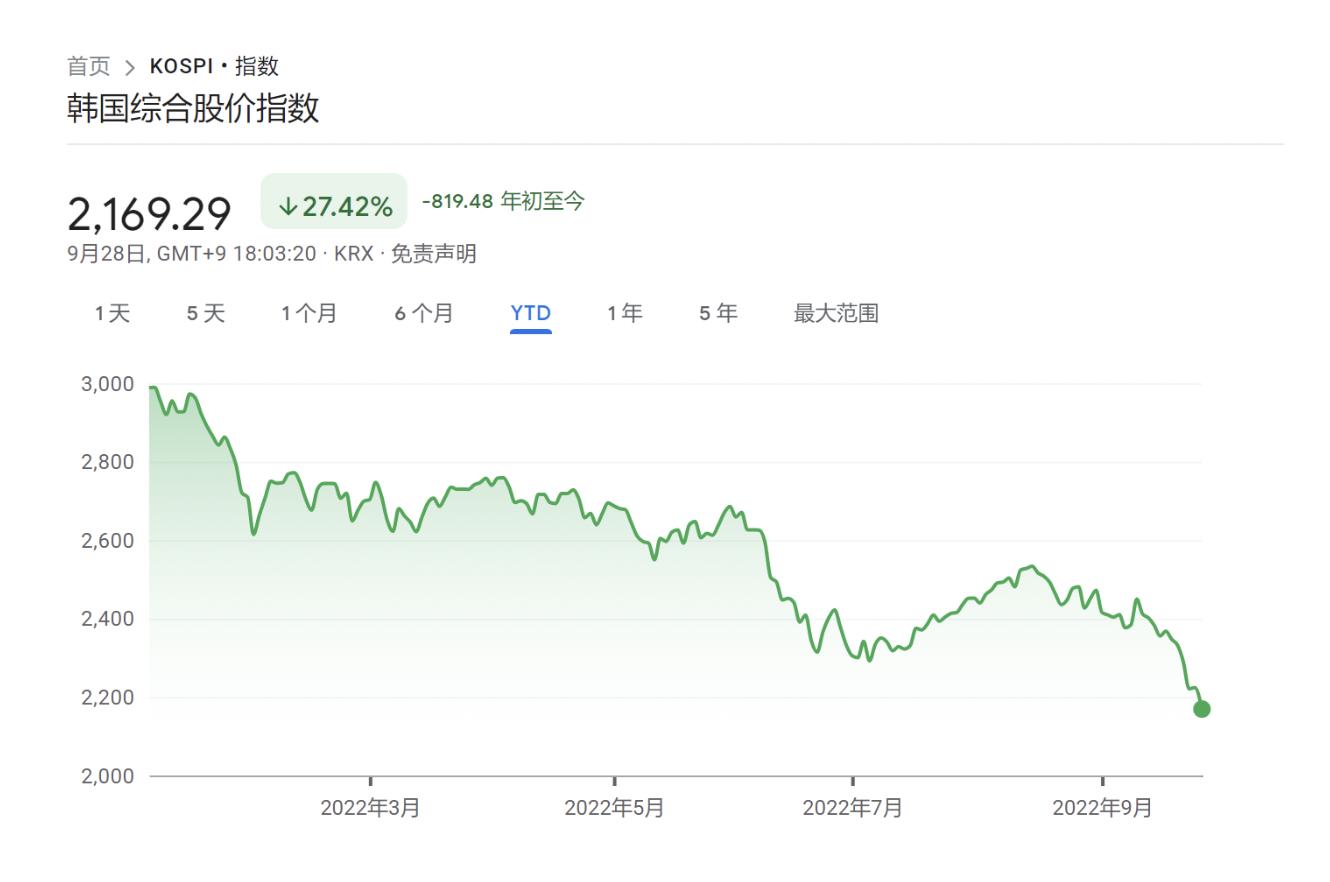1330x882 pixels.
Task: Switch to the 6 个月 range tab
Action: point(424,314)
